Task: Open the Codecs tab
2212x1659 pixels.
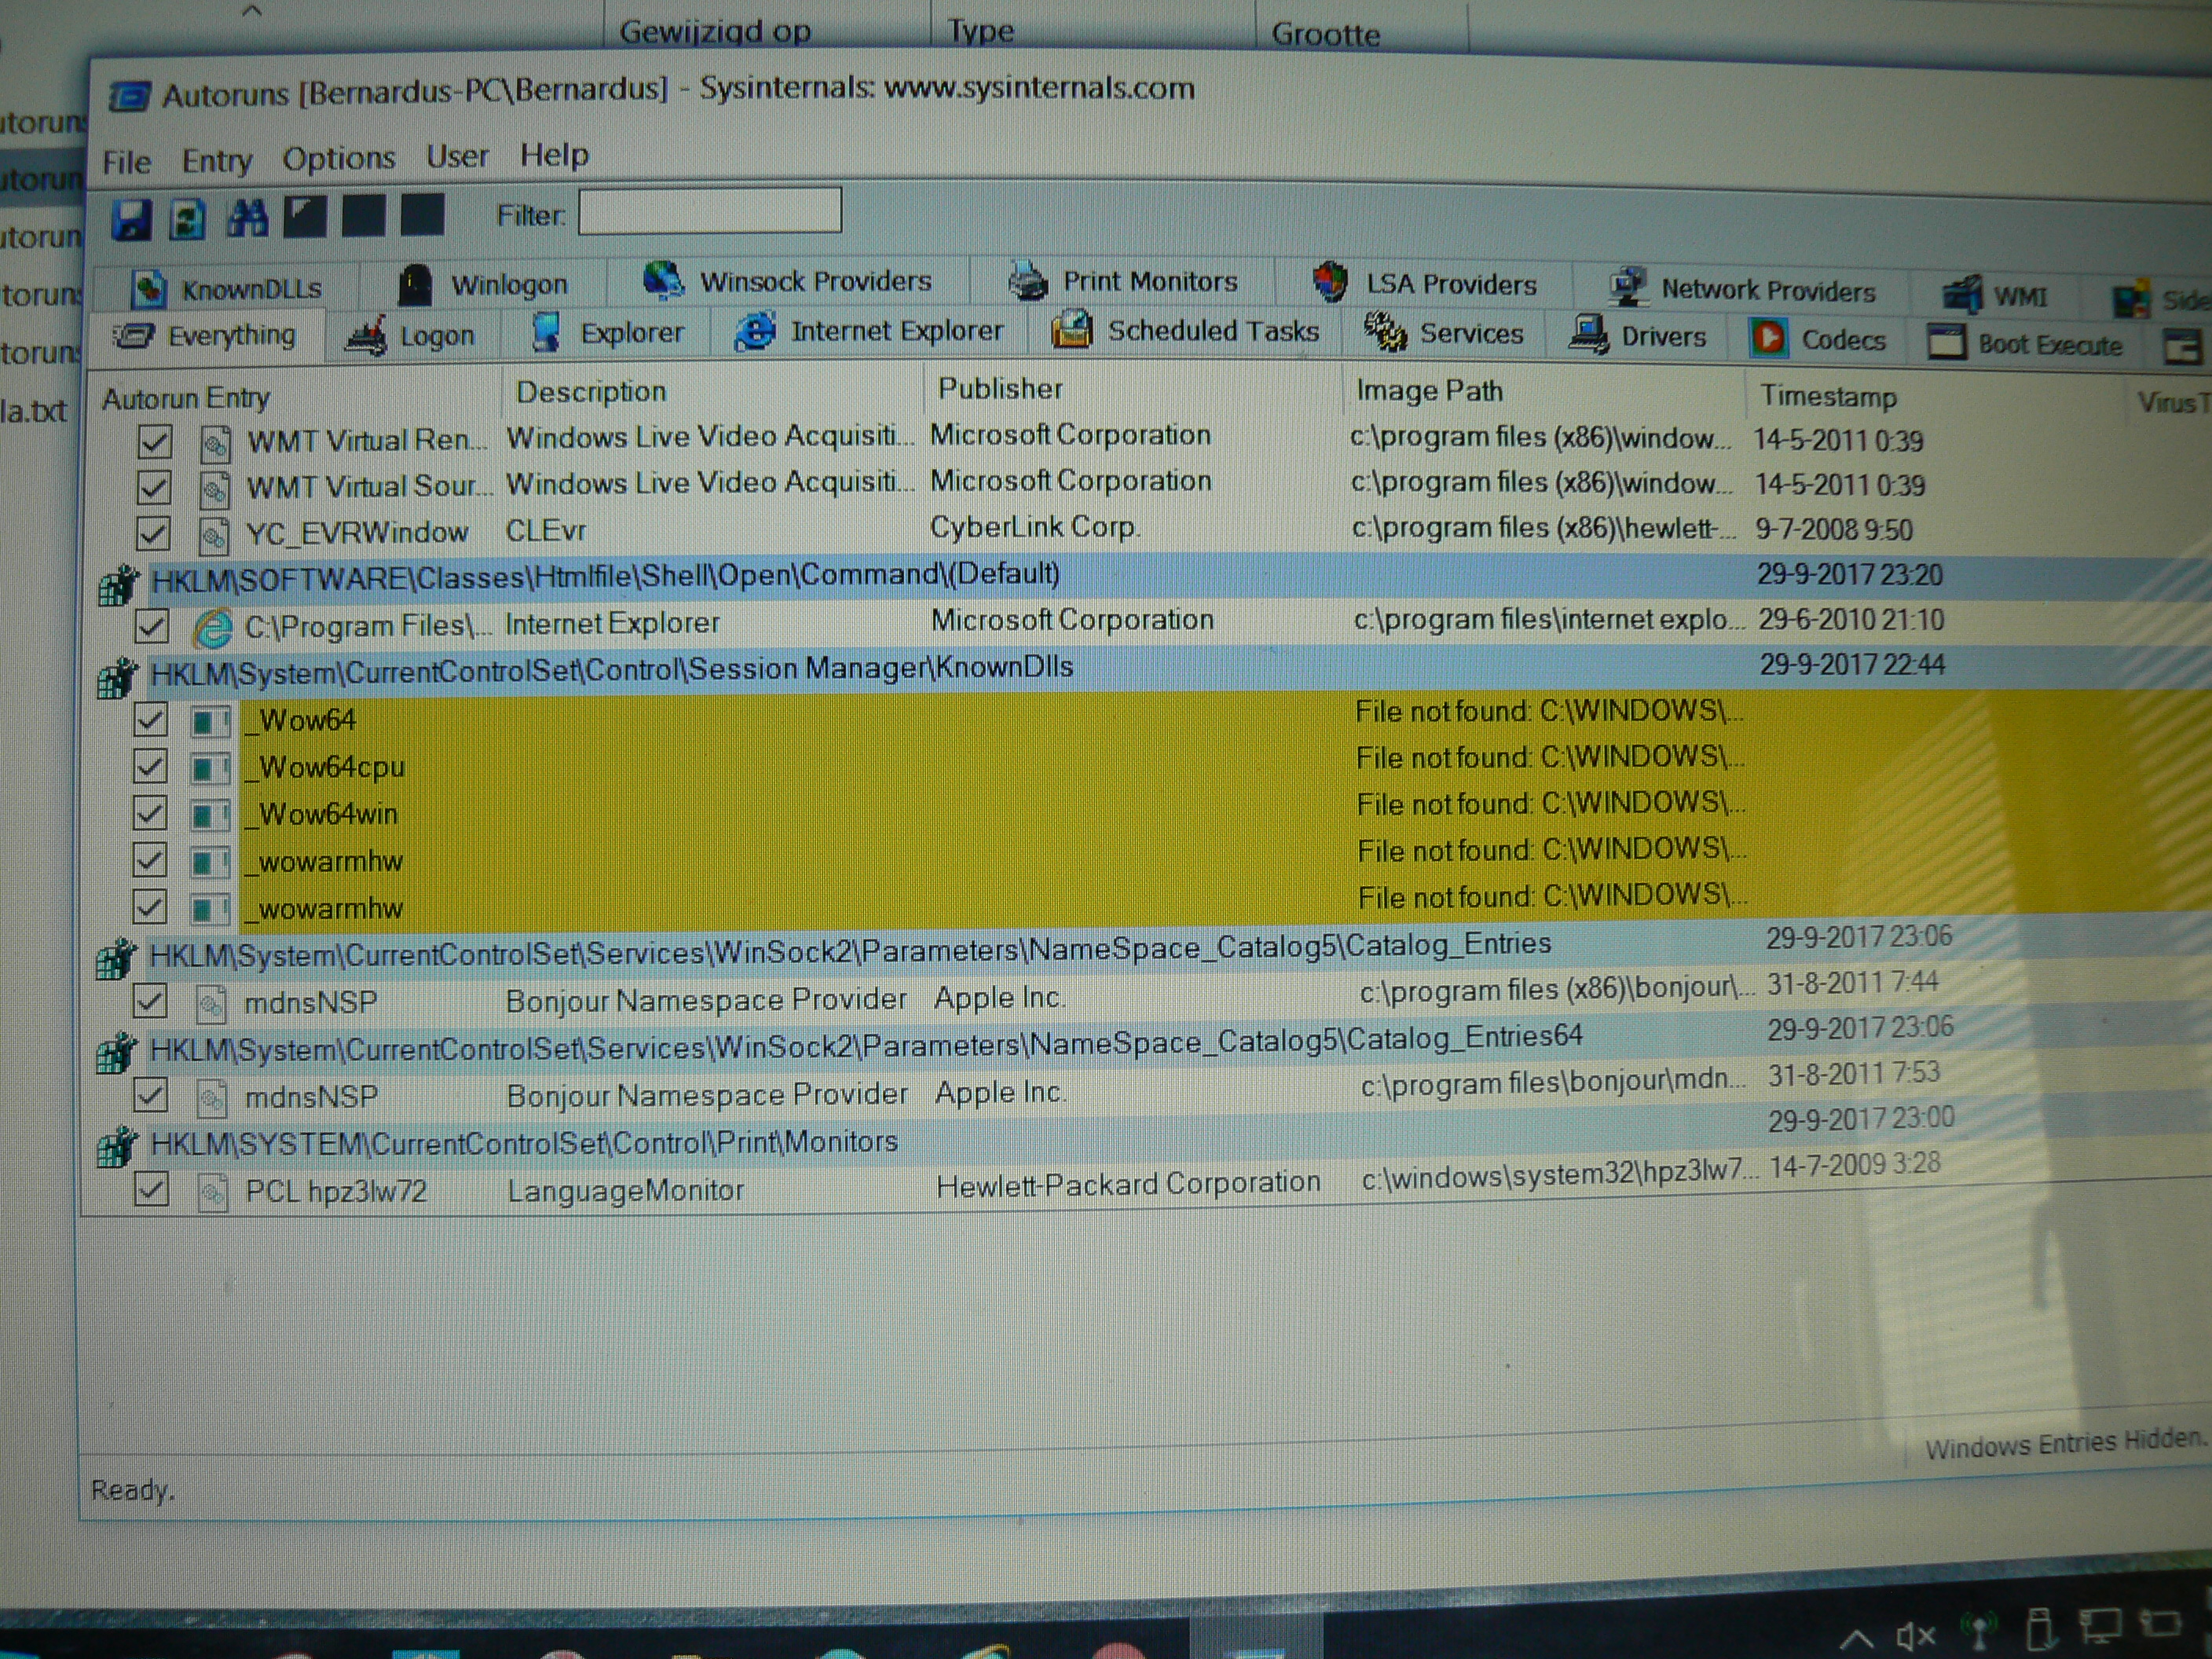Action: [x=1817, y=339]
